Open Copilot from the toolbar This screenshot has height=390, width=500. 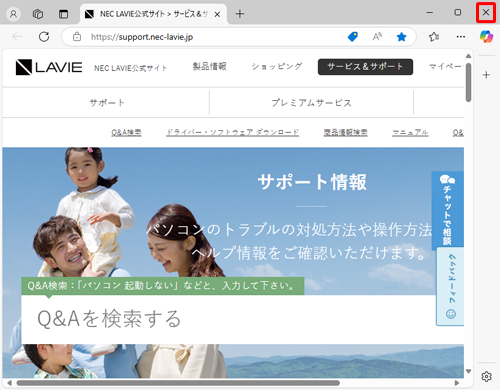pyautogui.click(x=486, y=37)
